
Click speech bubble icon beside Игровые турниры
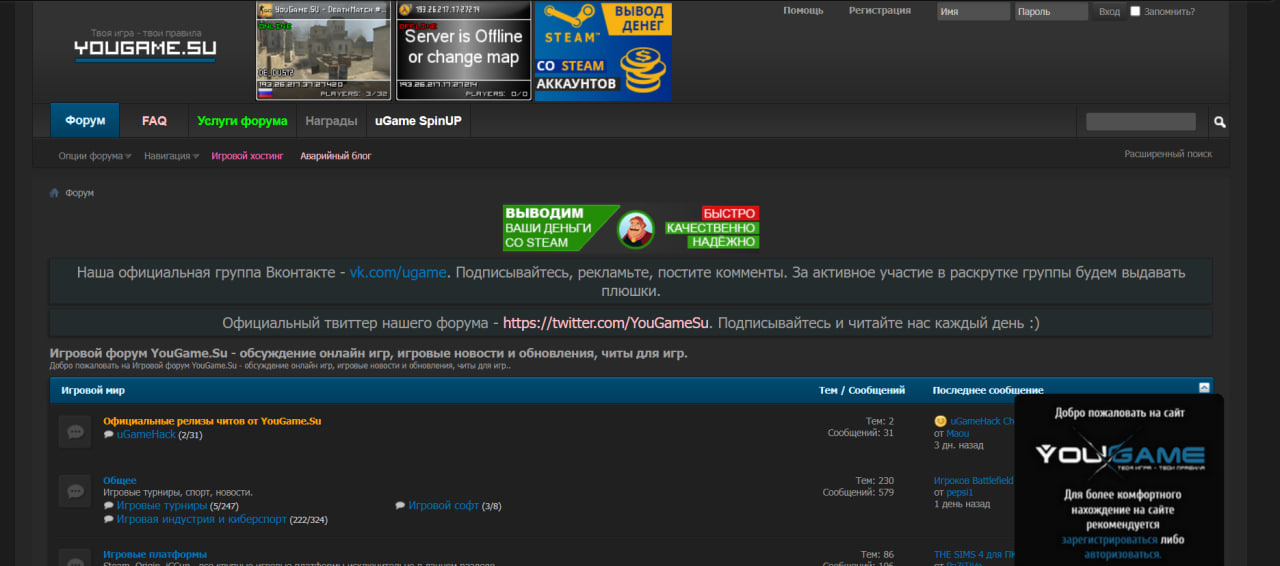[109, 506]
